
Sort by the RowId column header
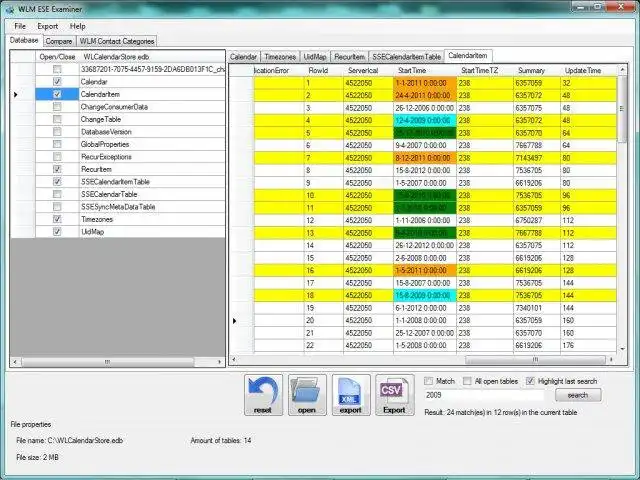pyautogui.click(x=324, y=71)
